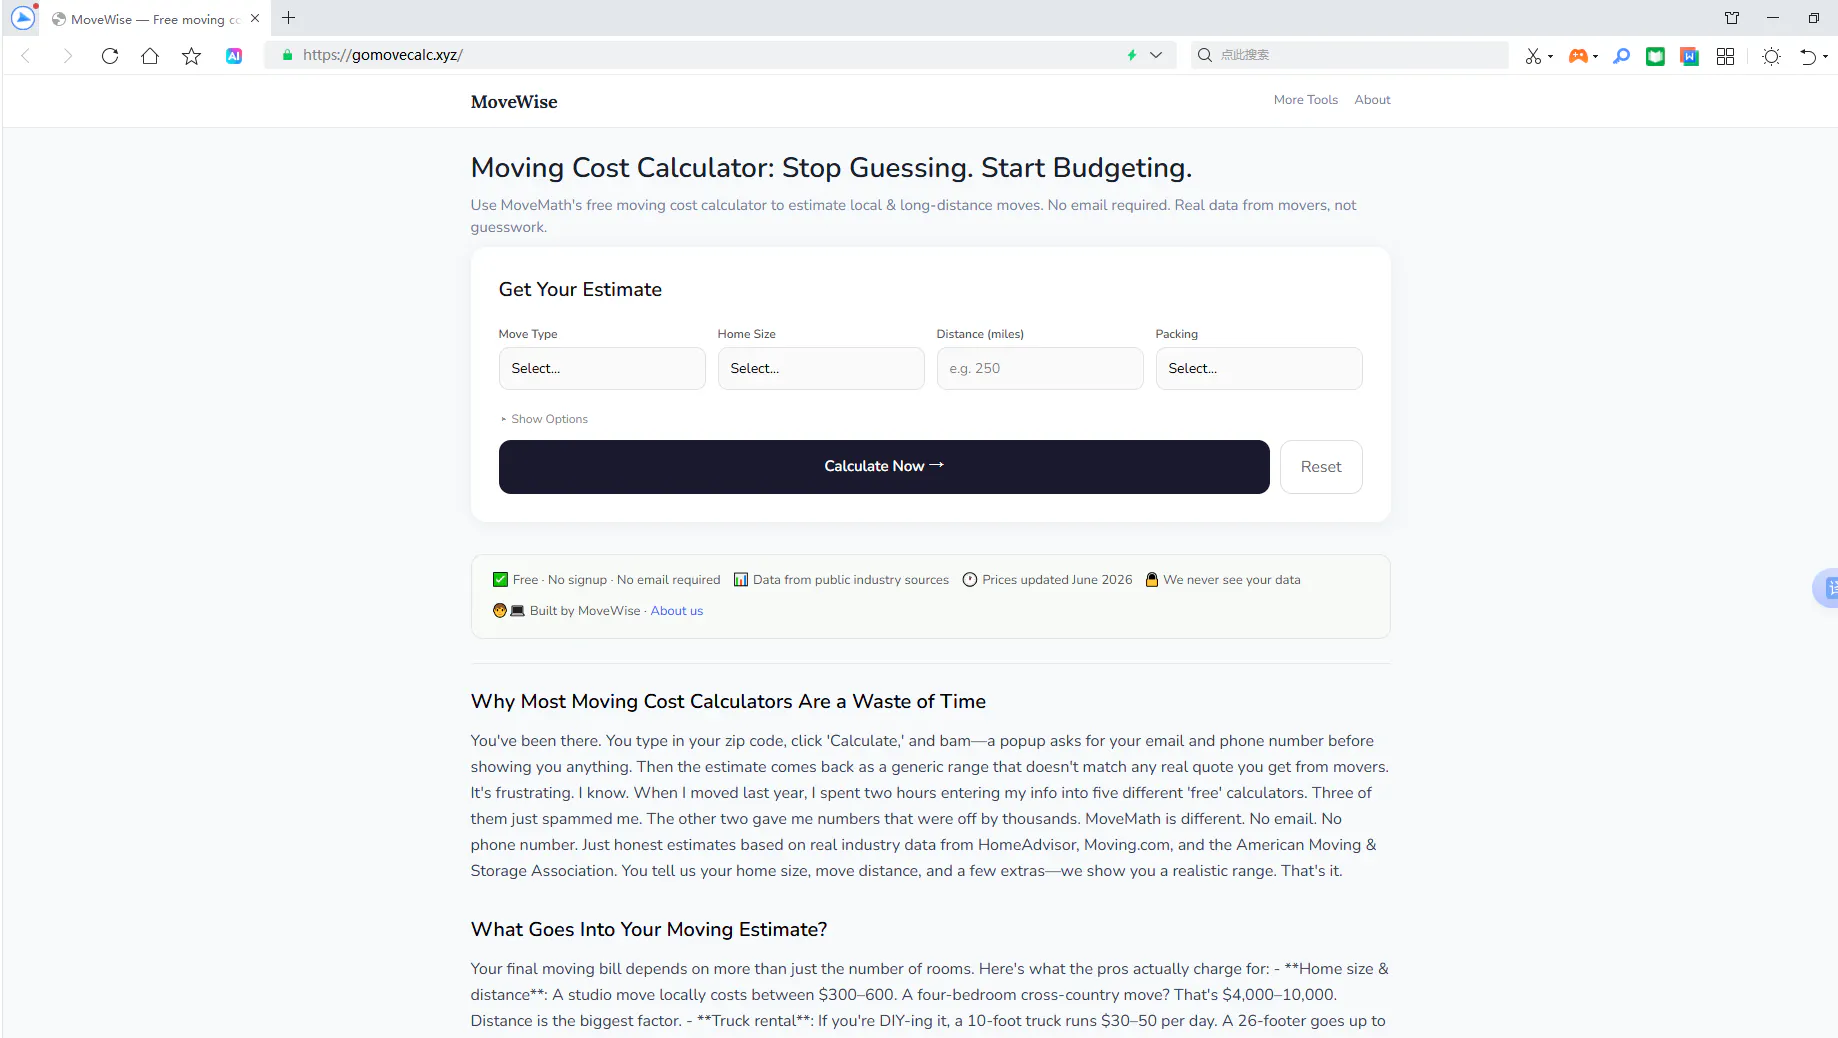The width and height of the screenshot is (1838, 1038).
Task: Reload the page with refresh icon
Action: tap(110, 56)
